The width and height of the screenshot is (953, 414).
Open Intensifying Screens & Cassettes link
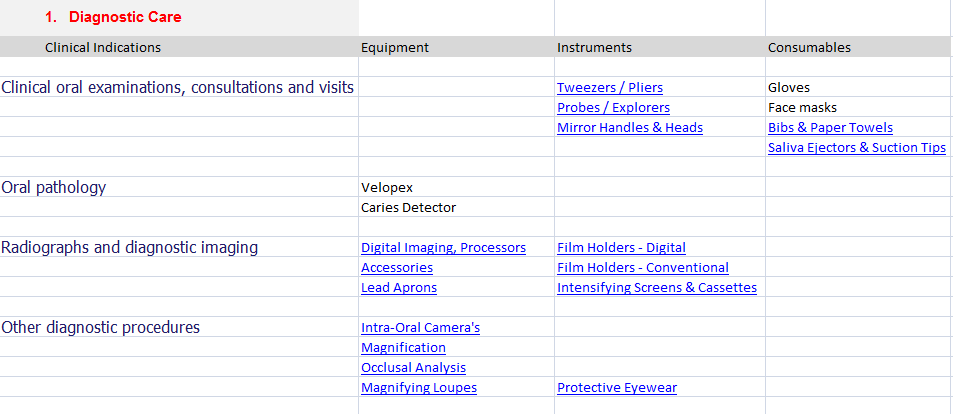656,288
